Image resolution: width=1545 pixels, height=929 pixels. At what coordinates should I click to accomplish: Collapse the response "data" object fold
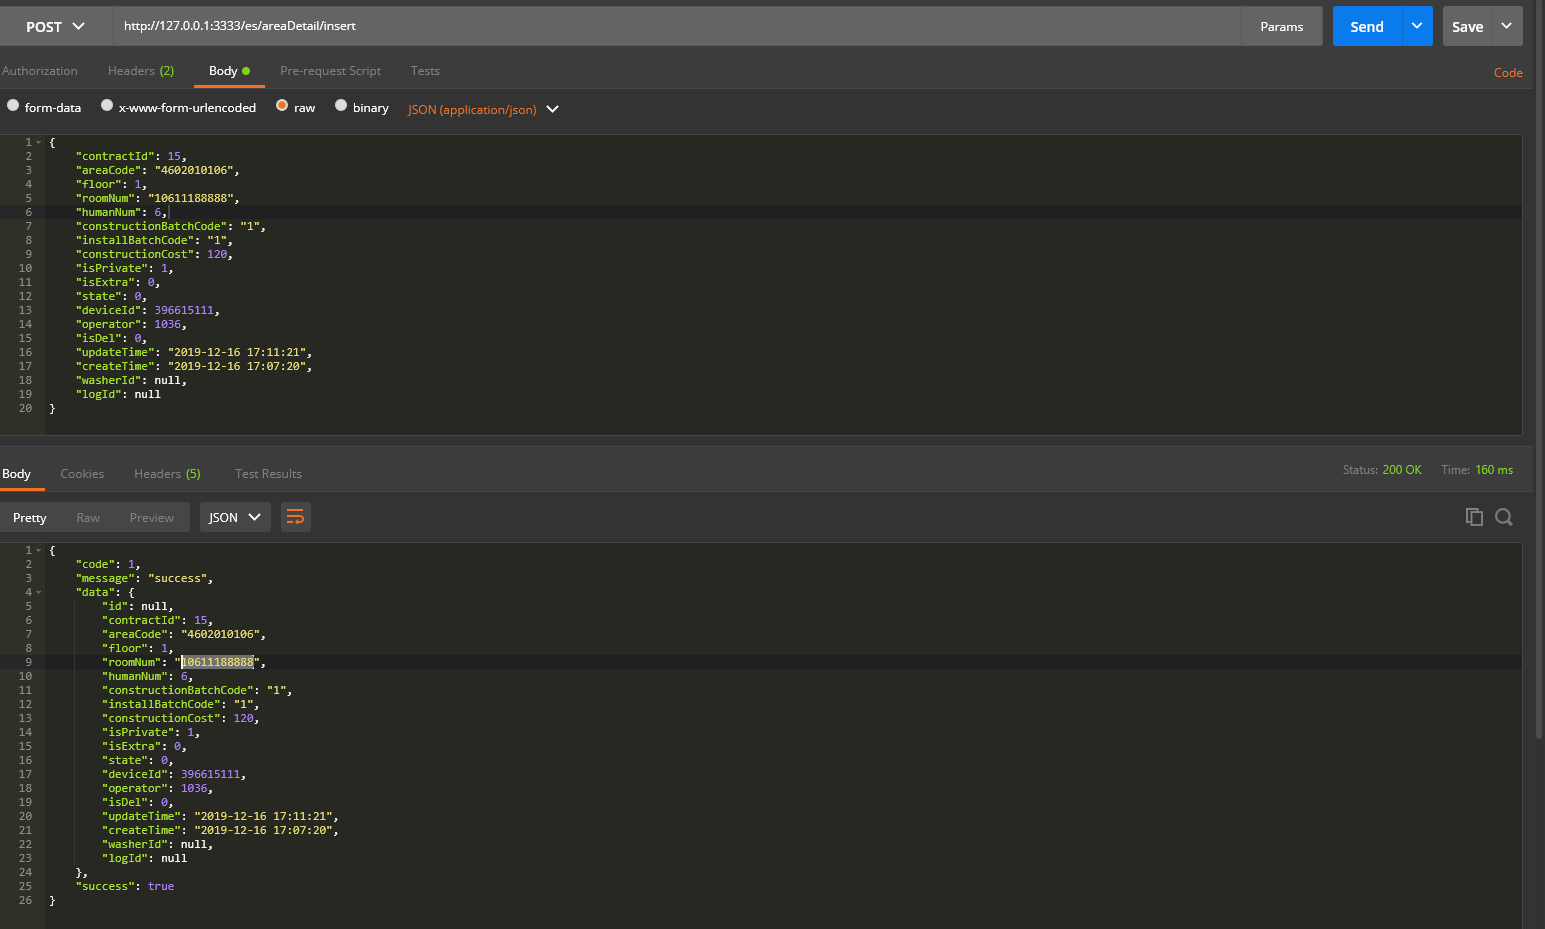tap(39, 592)
